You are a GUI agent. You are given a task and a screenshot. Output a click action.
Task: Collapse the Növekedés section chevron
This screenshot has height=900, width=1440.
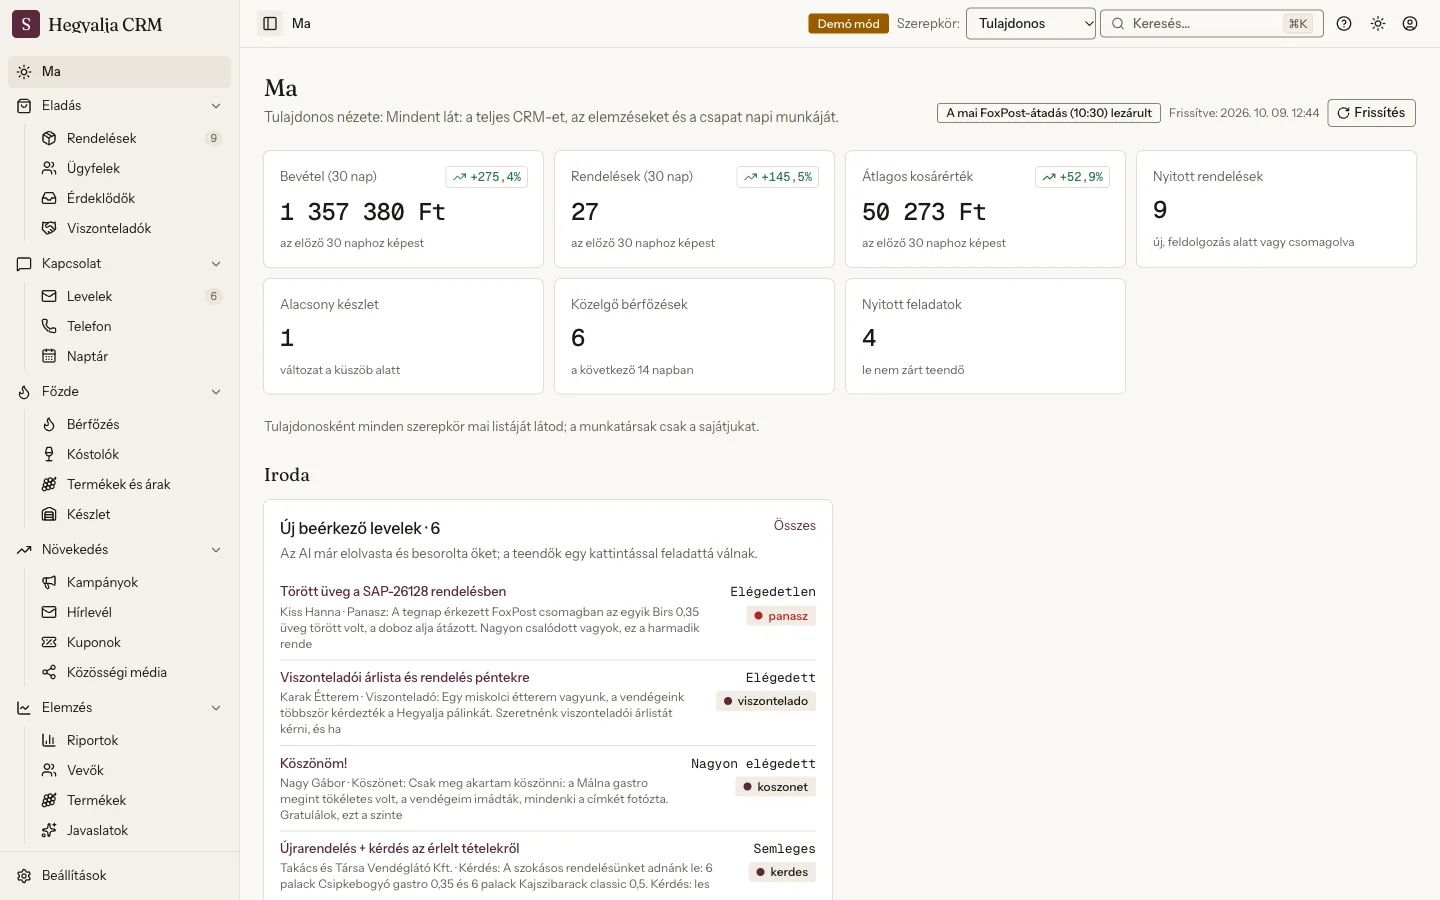tap(216, 549)
